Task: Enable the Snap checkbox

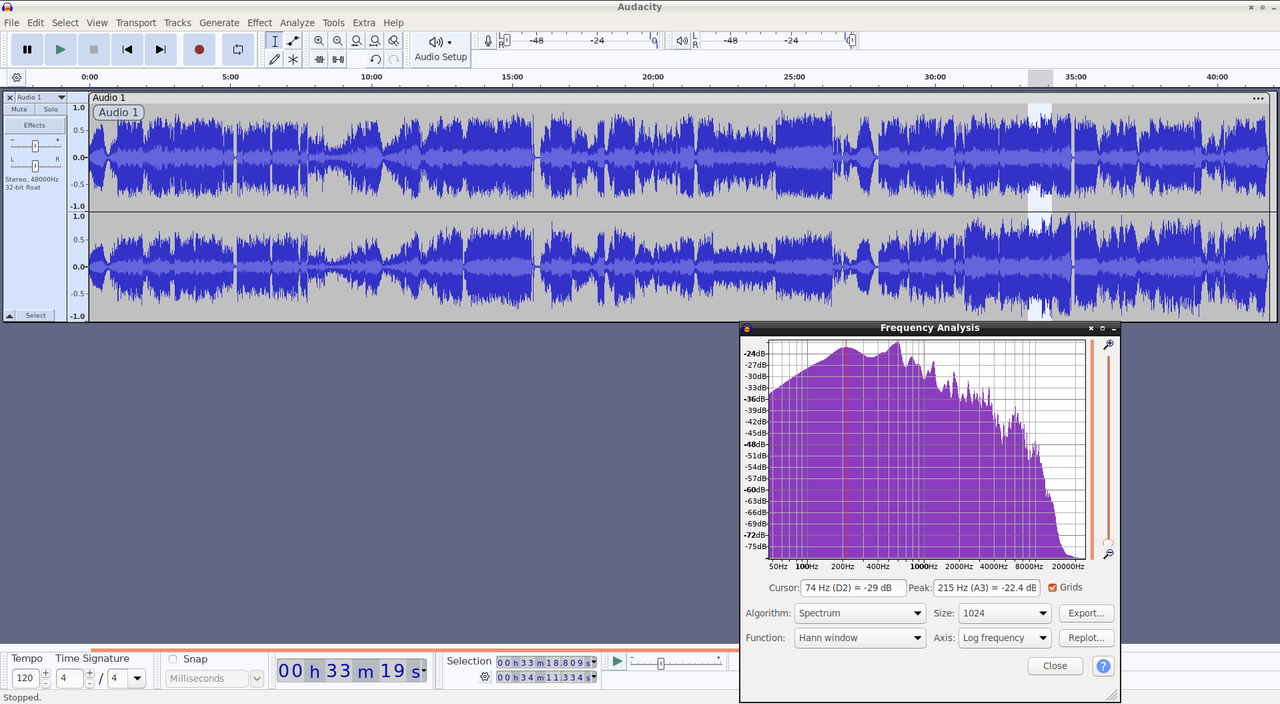Action: pos(173,659)
